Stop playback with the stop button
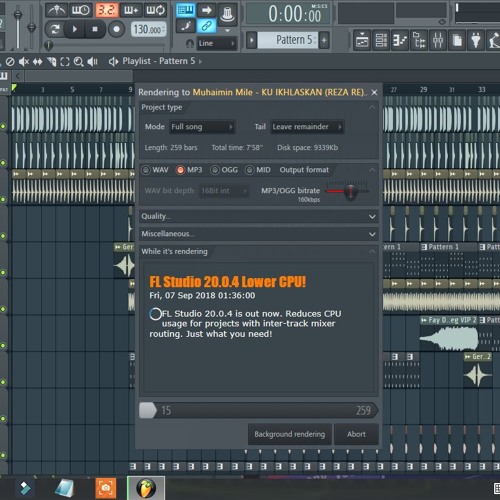 [x=95, y=29]
